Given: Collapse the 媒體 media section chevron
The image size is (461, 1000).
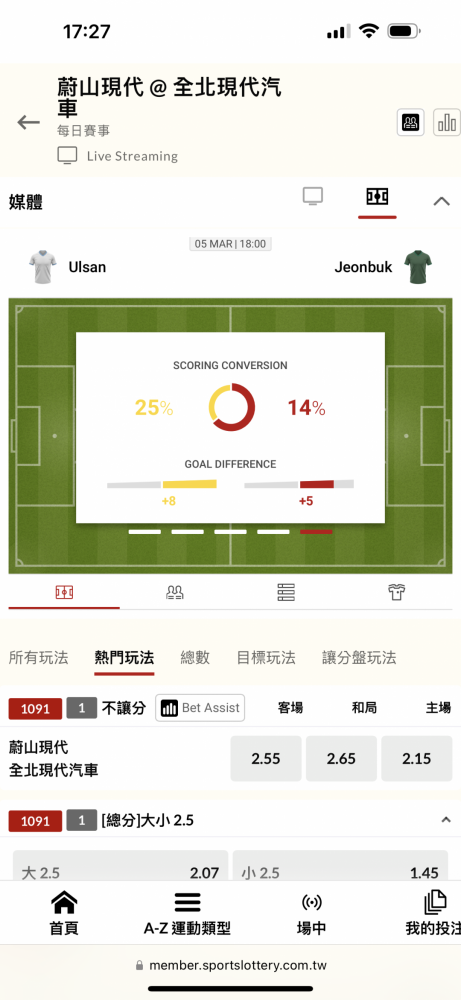Looking at the screenshot, I should coord(441,202).
